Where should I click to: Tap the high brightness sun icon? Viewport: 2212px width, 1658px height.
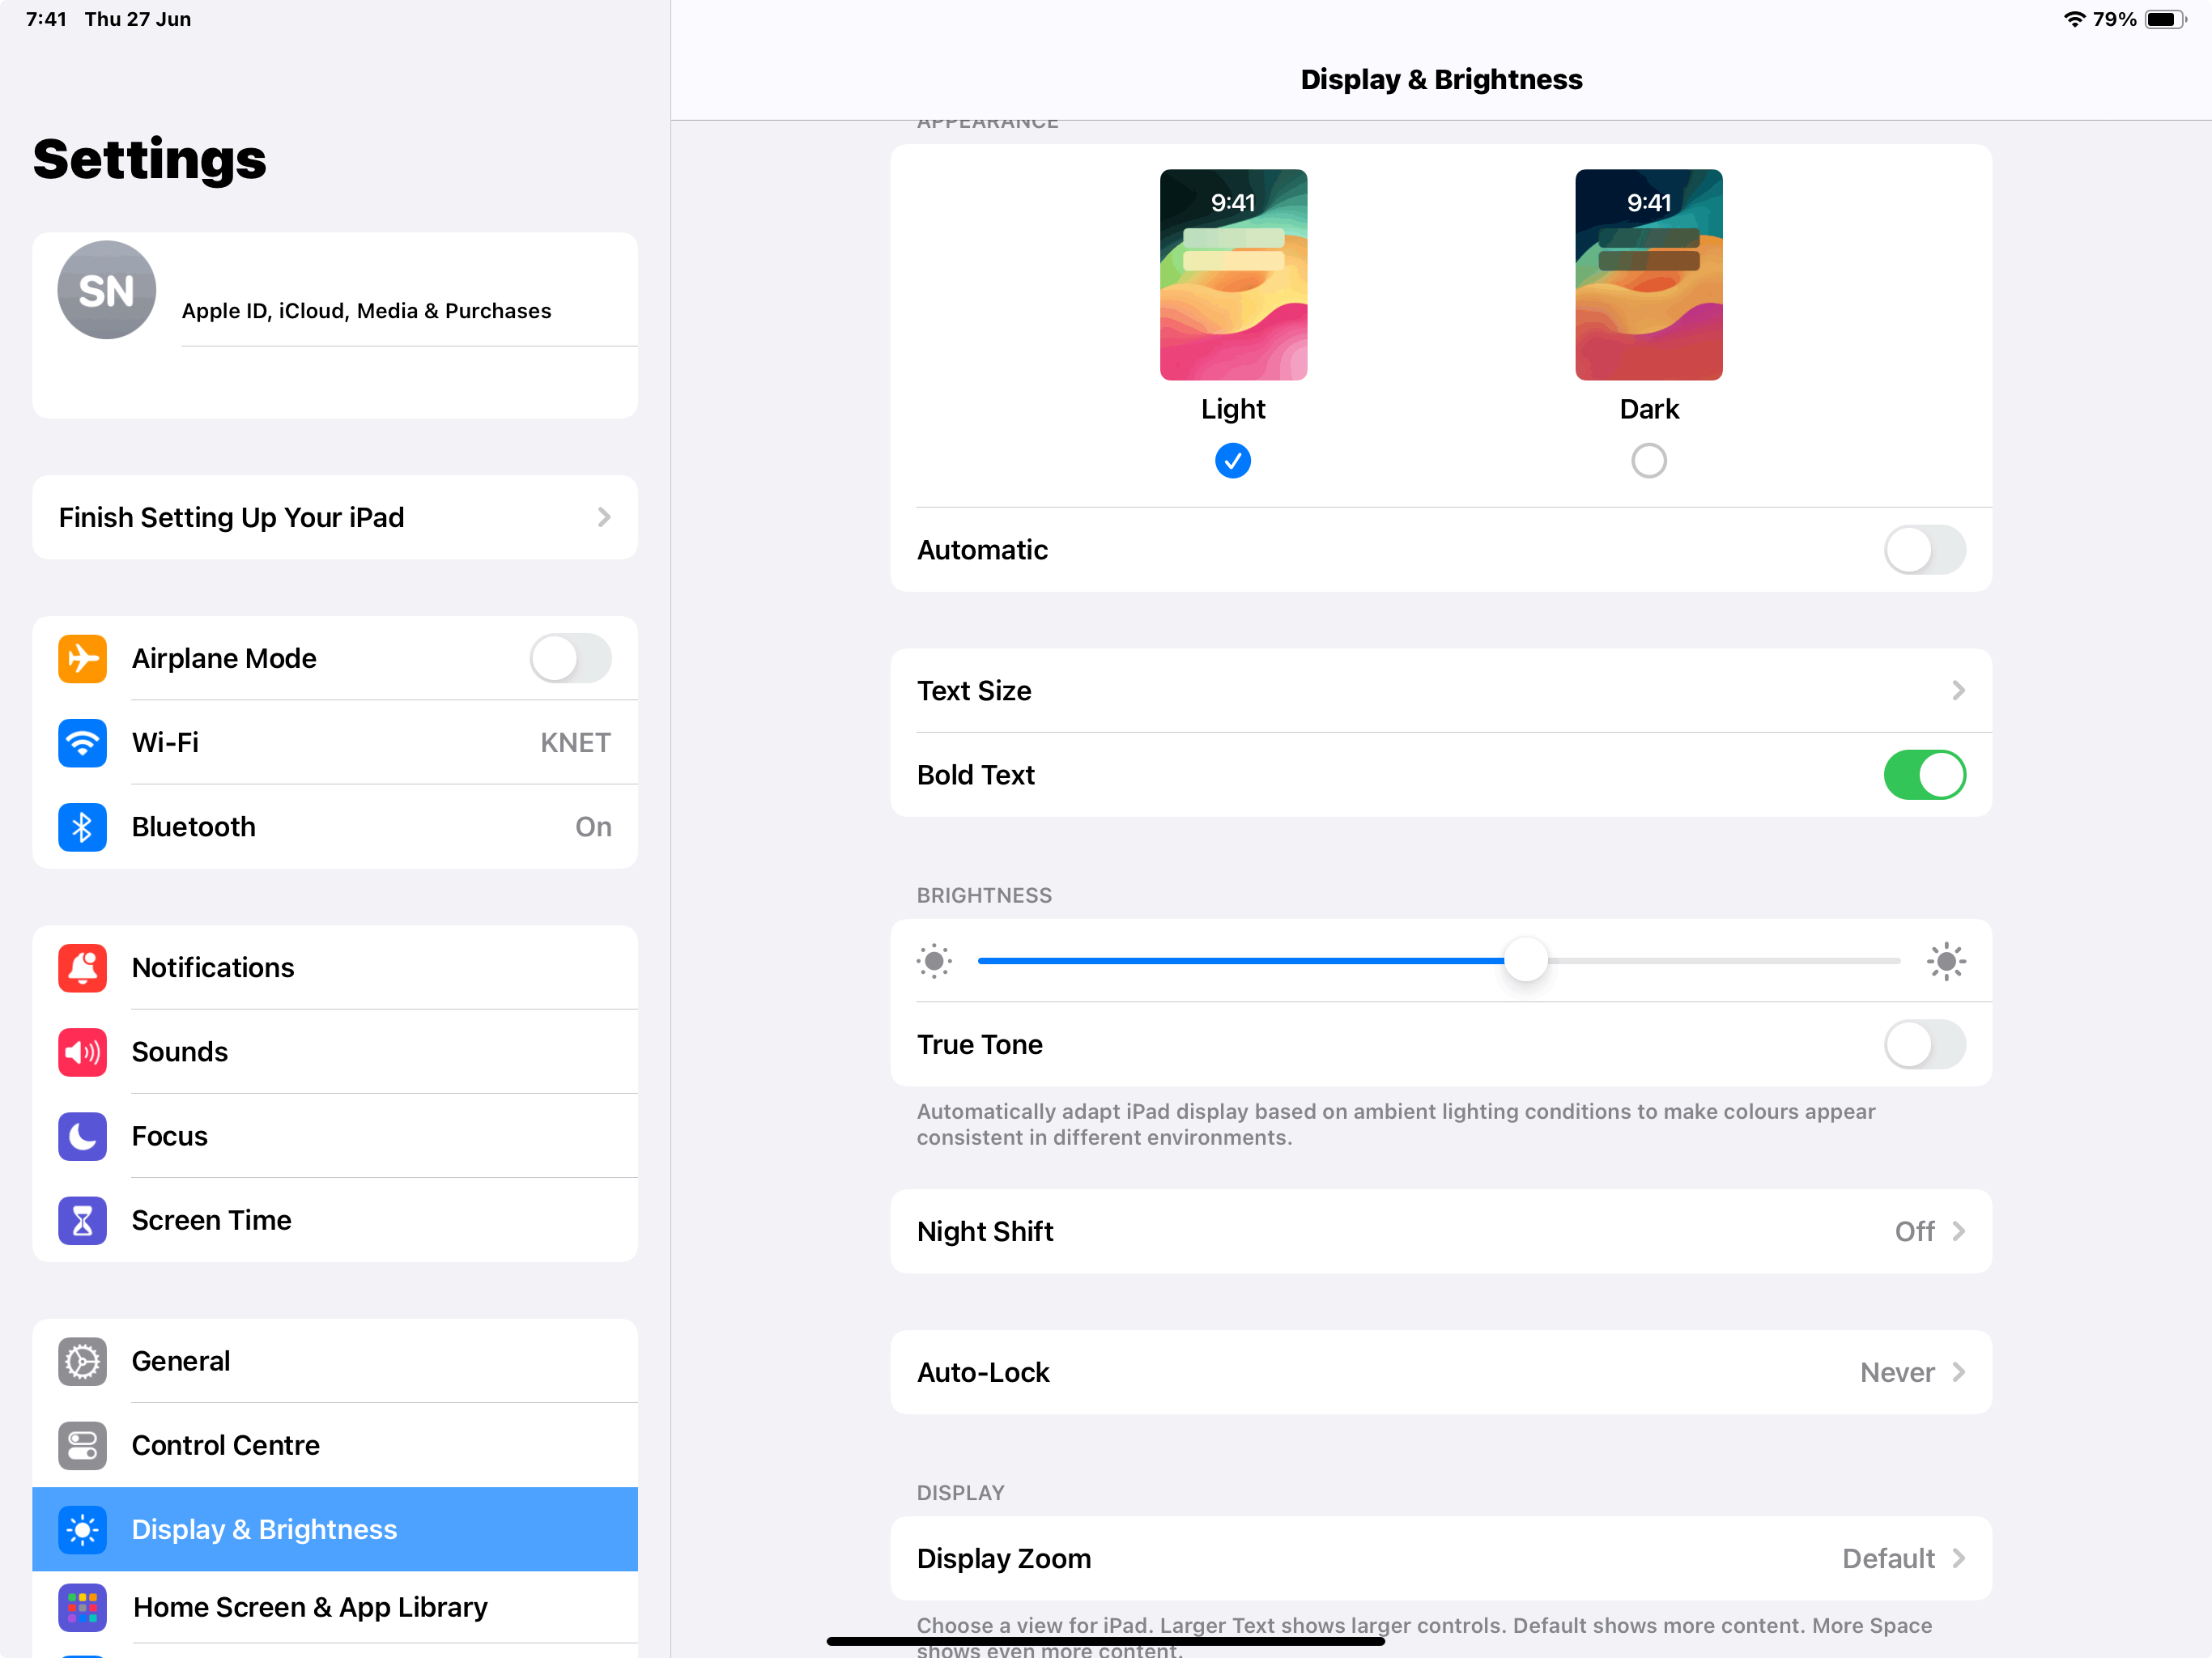click(x=1946, y=961)
